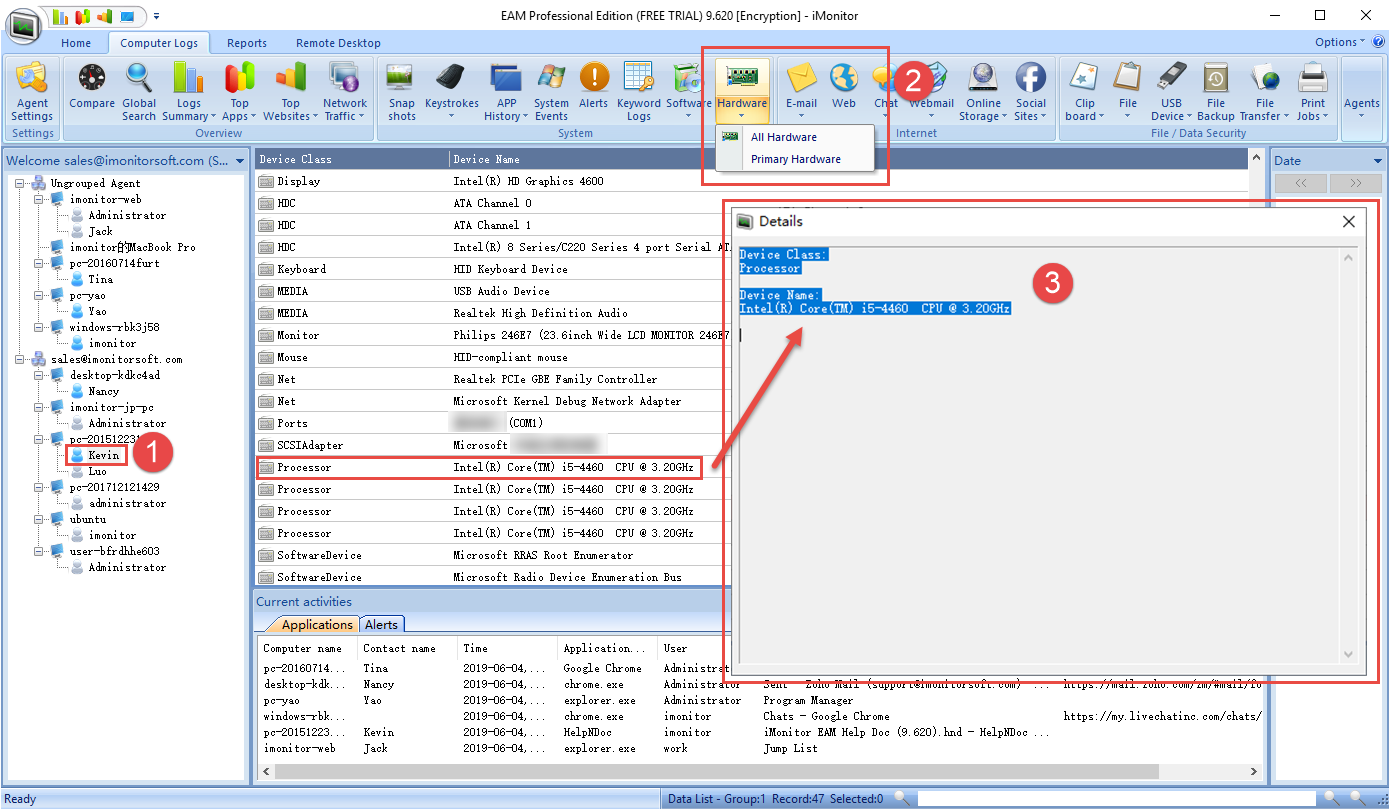Image resolution: width=1390 pixels, height=810 pixels.
Task: Select Primary Hardware from the dropdown menu
Action: click(x=796, y=159)
